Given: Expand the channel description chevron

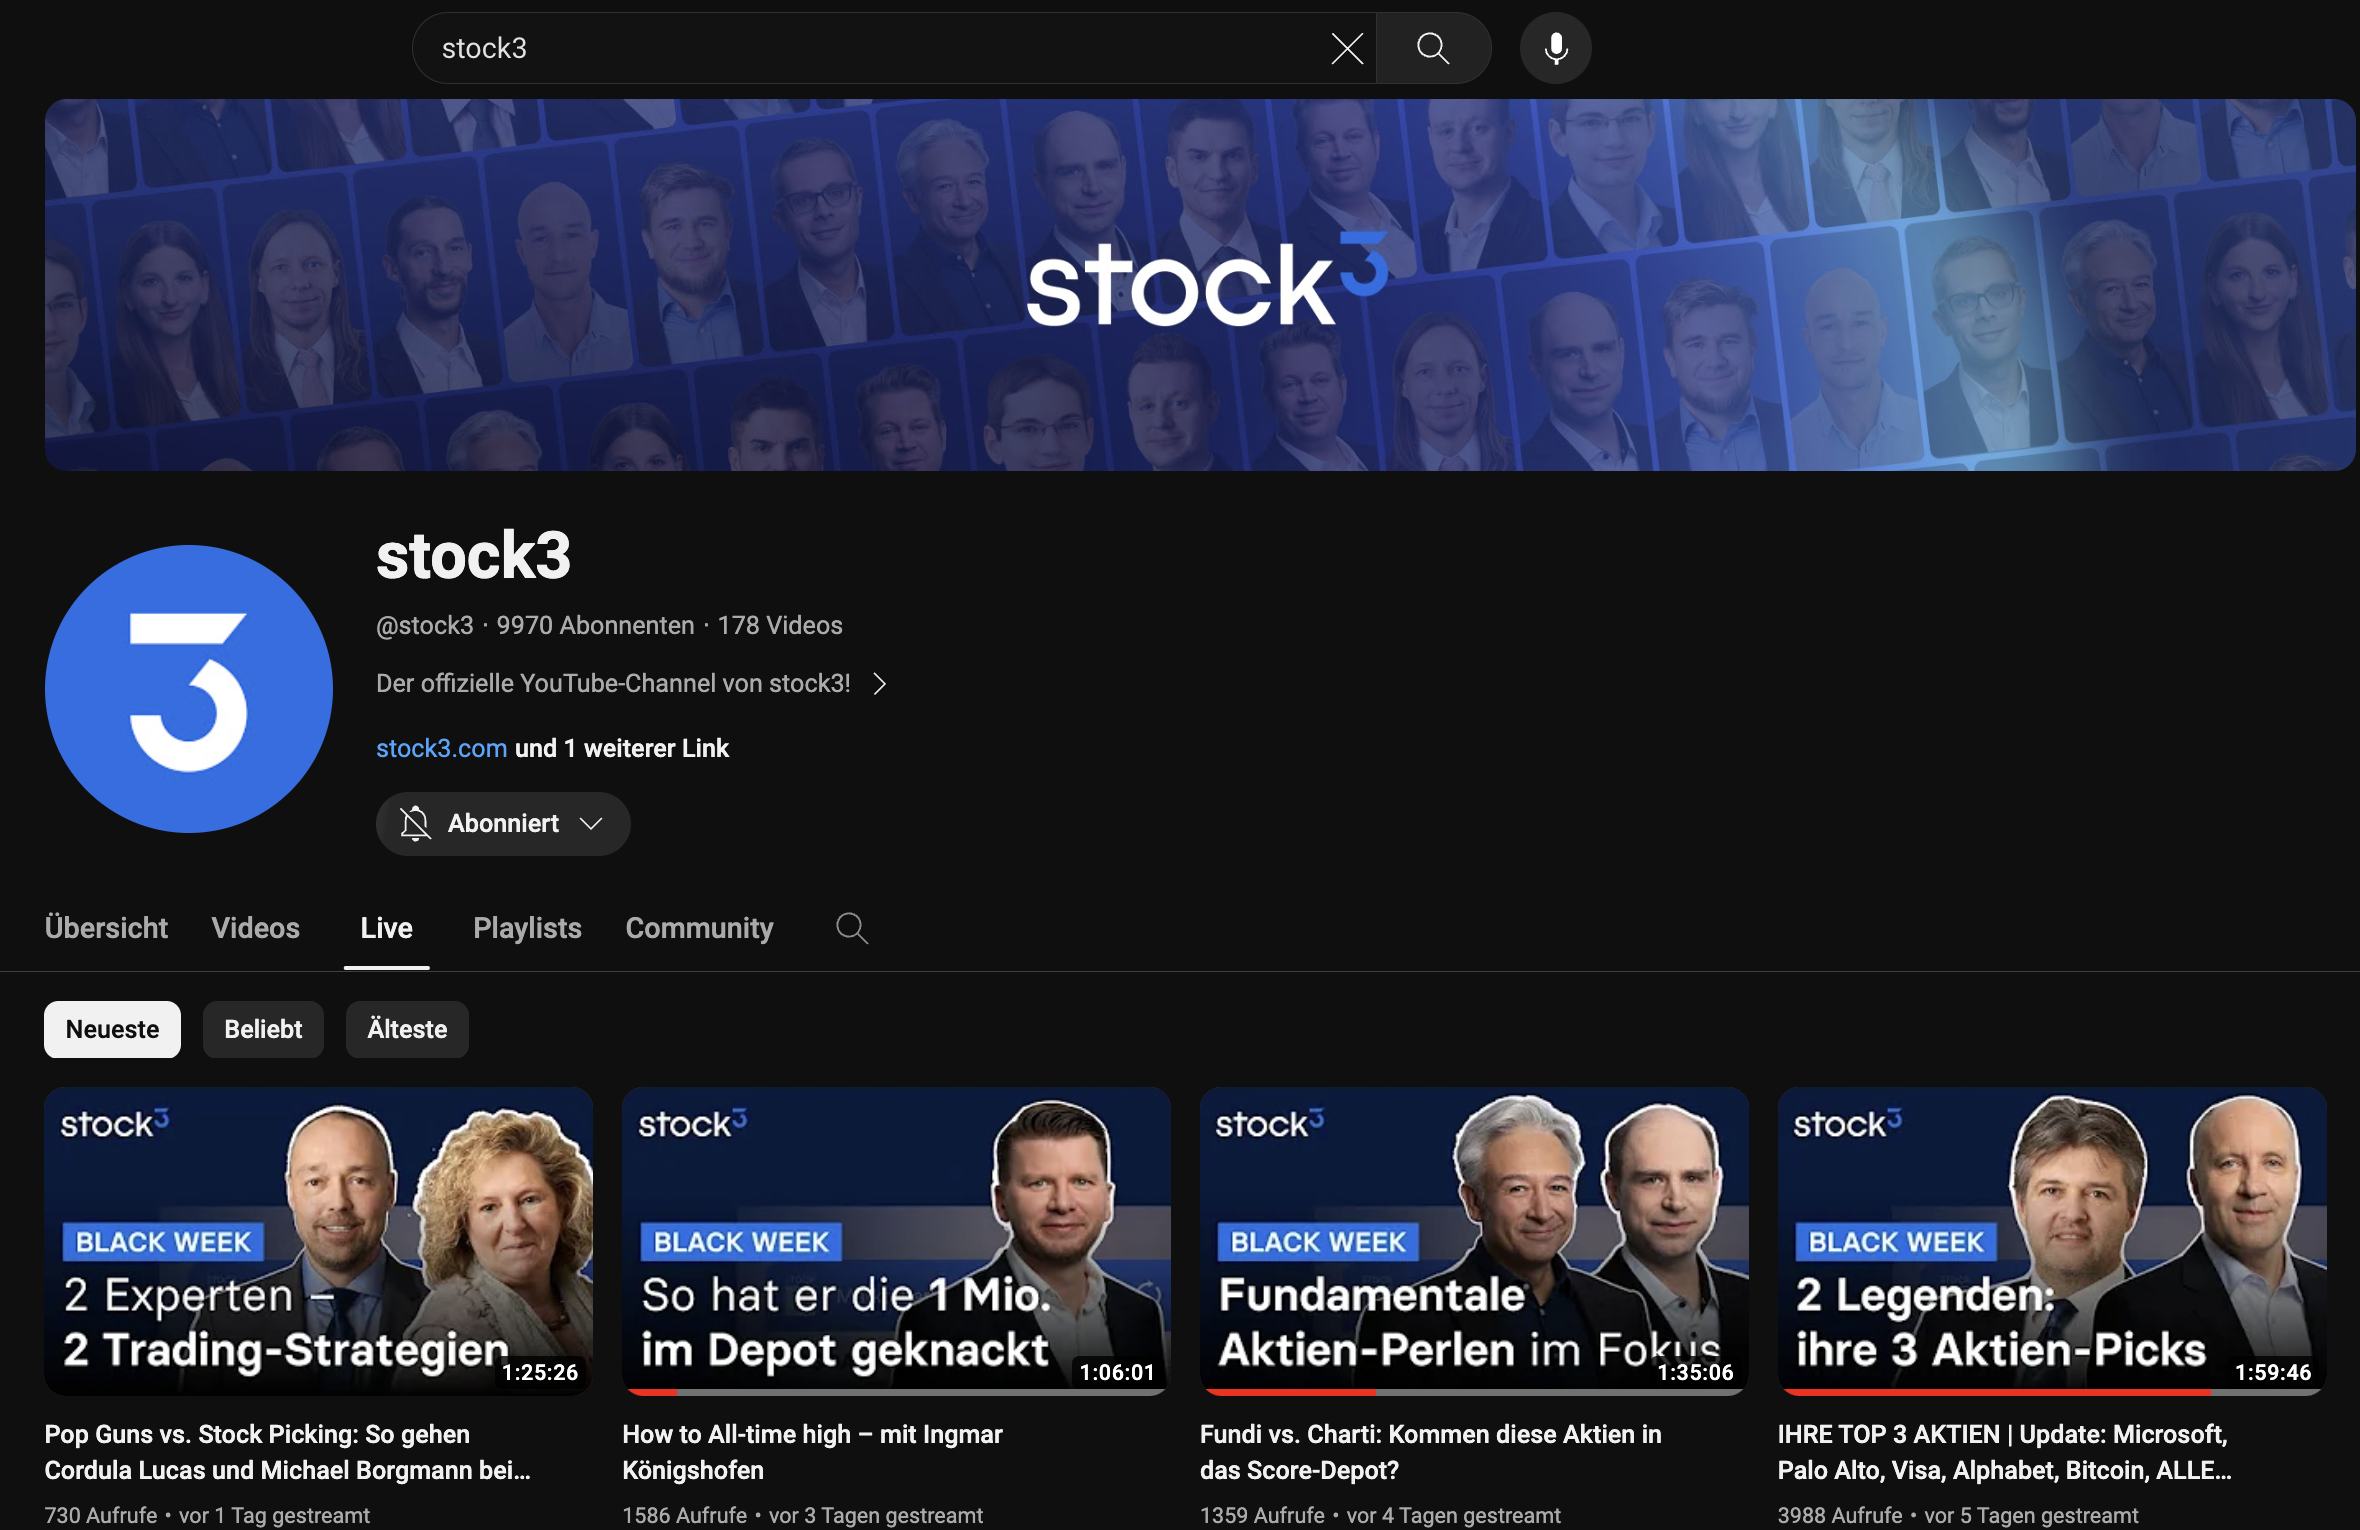Looking at the screenshot, I should 879,684.
